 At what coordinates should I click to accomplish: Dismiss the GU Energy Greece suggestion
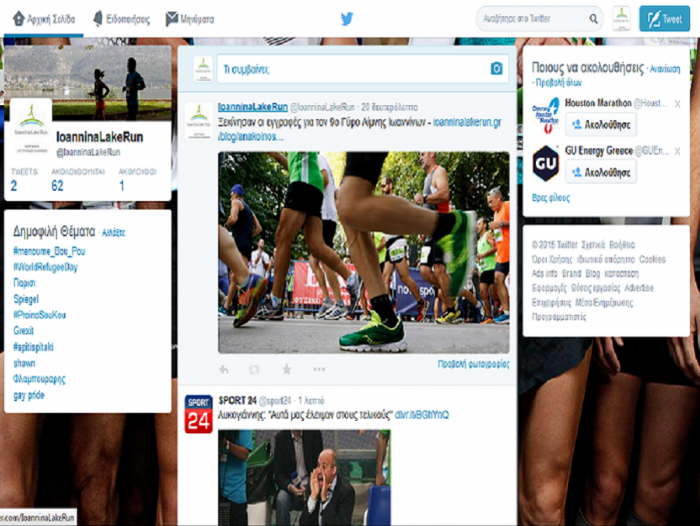point(677,150)
